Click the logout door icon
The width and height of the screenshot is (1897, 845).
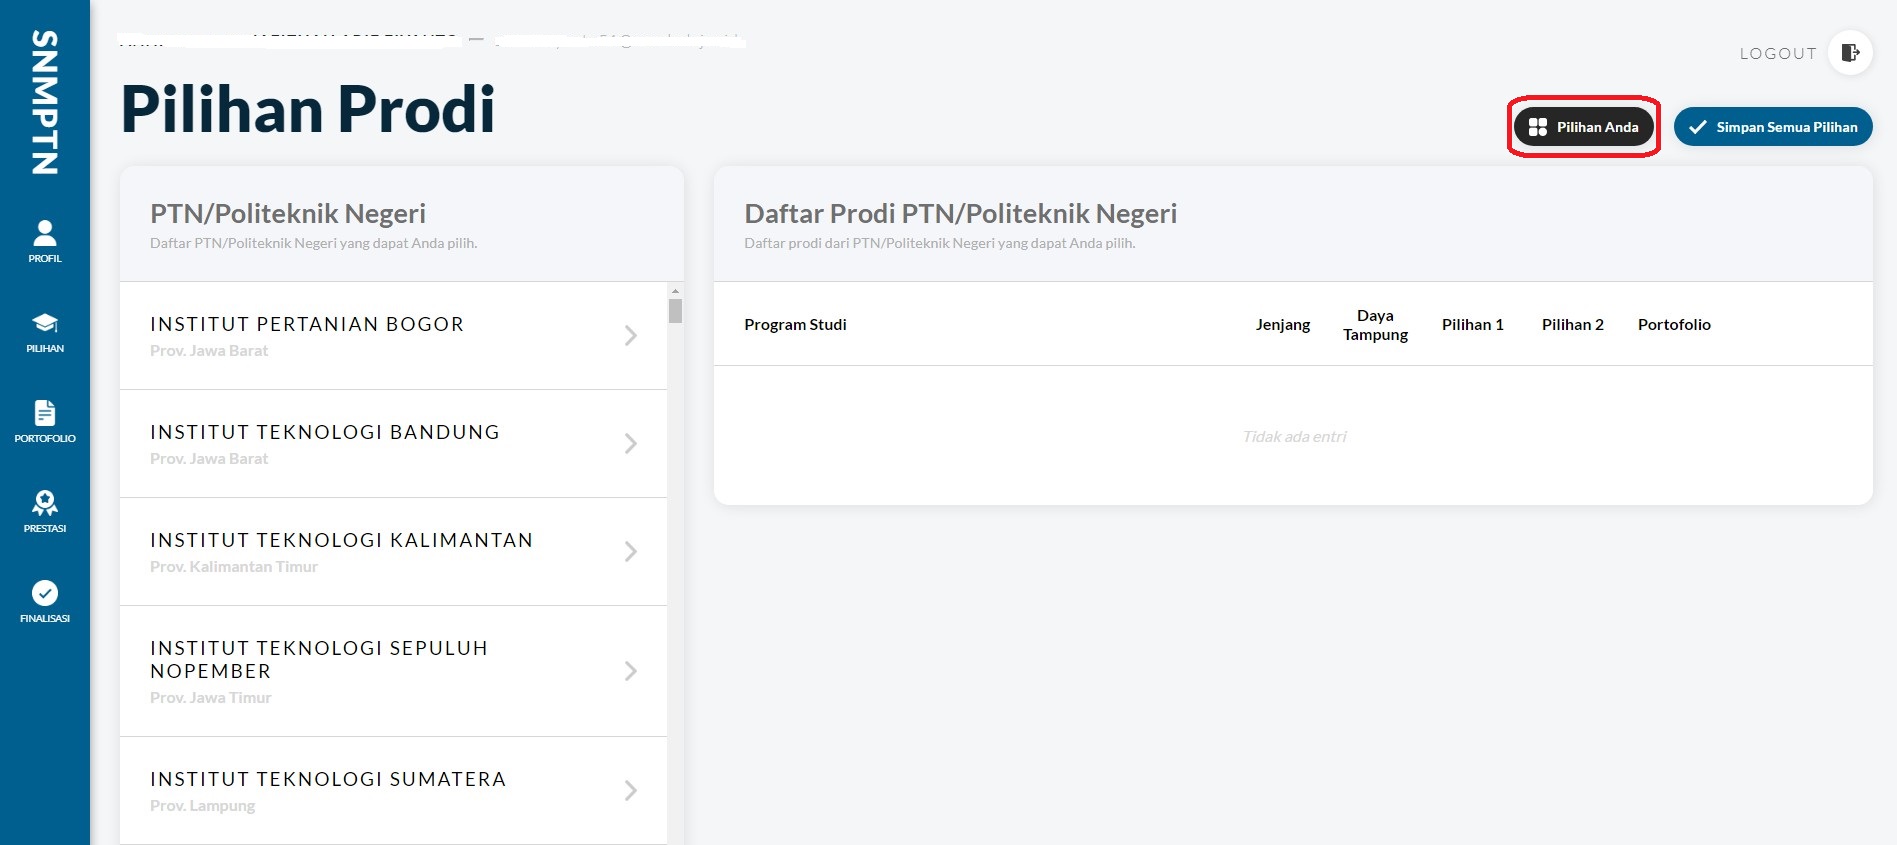pyautogui.click(x=1850, y=53)
